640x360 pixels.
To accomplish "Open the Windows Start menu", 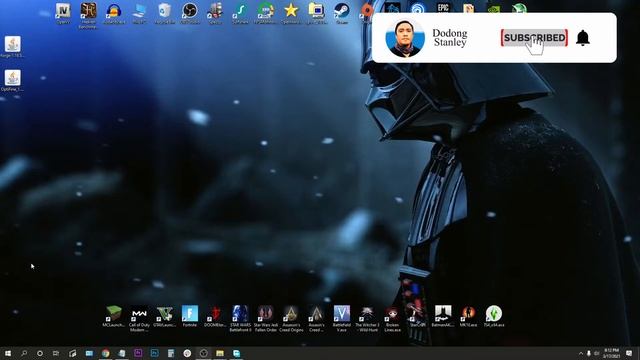I will point(8,353).
